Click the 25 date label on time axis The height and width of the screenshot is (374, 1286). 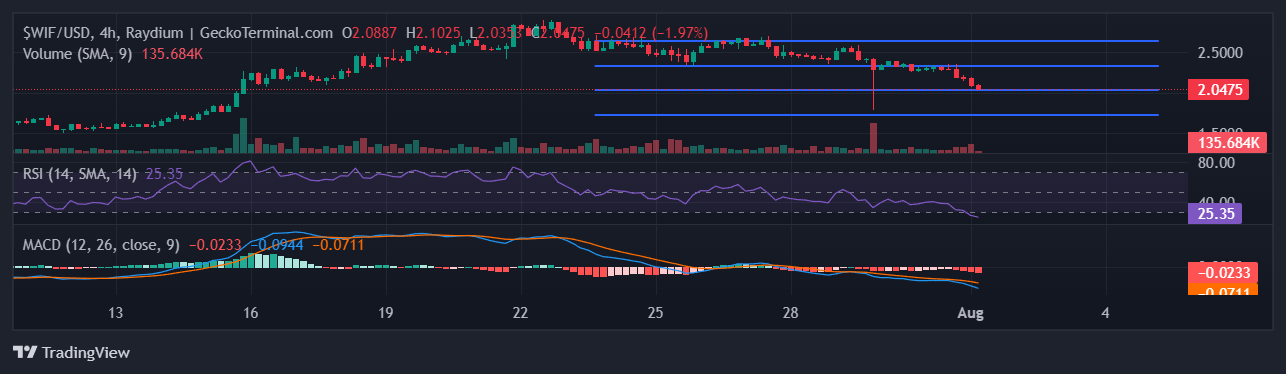(x=655, y=313)
